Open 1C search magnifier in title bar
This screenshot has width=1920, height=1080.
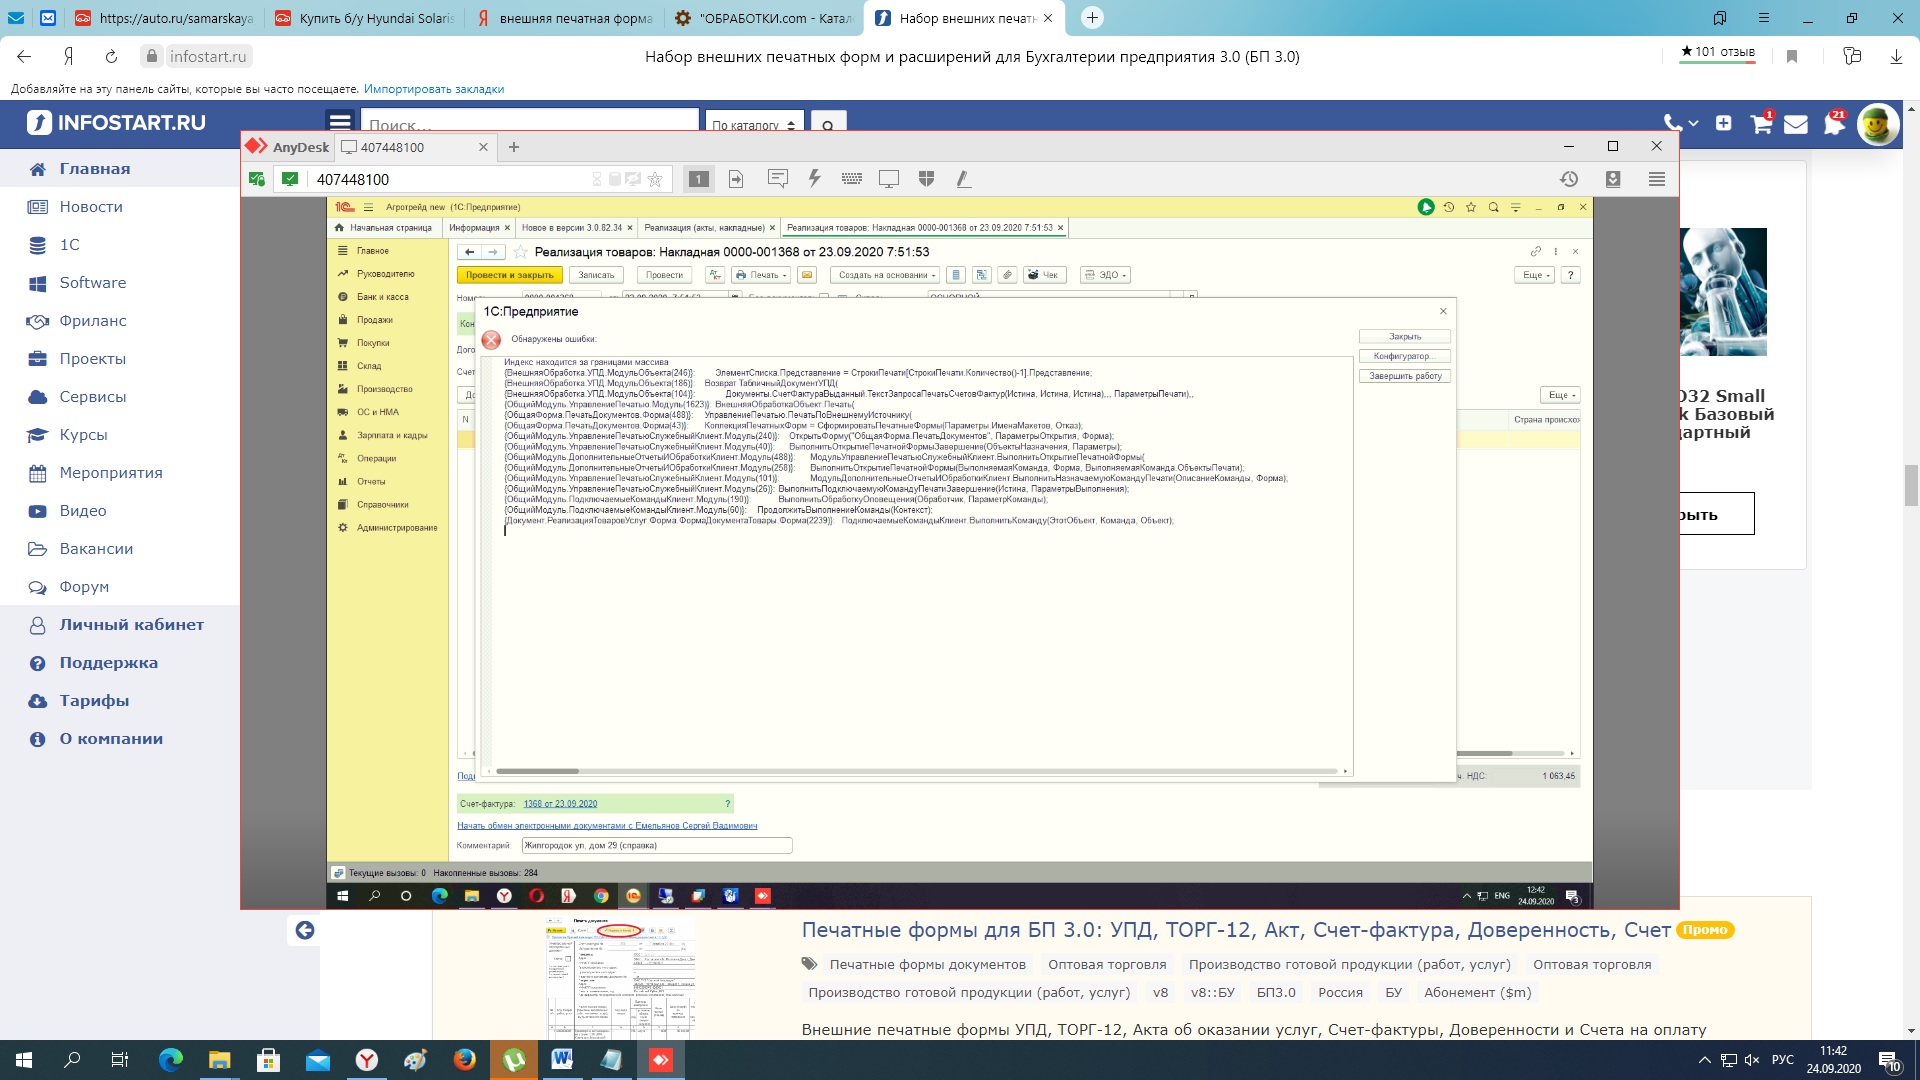[1493, 207]
